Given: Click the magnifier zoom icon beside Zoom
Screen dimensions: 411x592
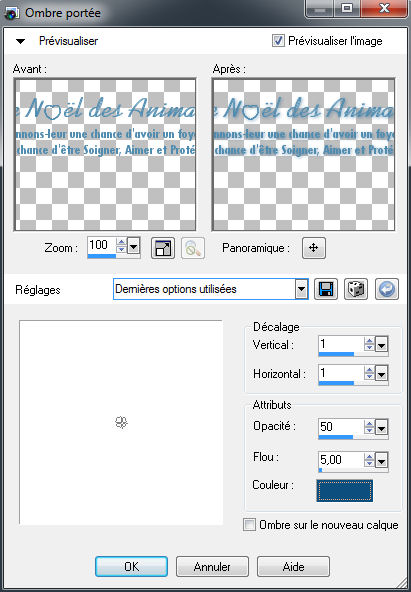Looking at the screenshot, I should point(193,248).
